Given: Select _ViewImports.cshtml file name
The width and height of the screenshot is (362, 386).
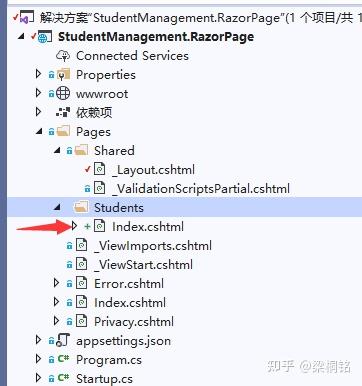Looking at the screenshot, I should point(153,246).
